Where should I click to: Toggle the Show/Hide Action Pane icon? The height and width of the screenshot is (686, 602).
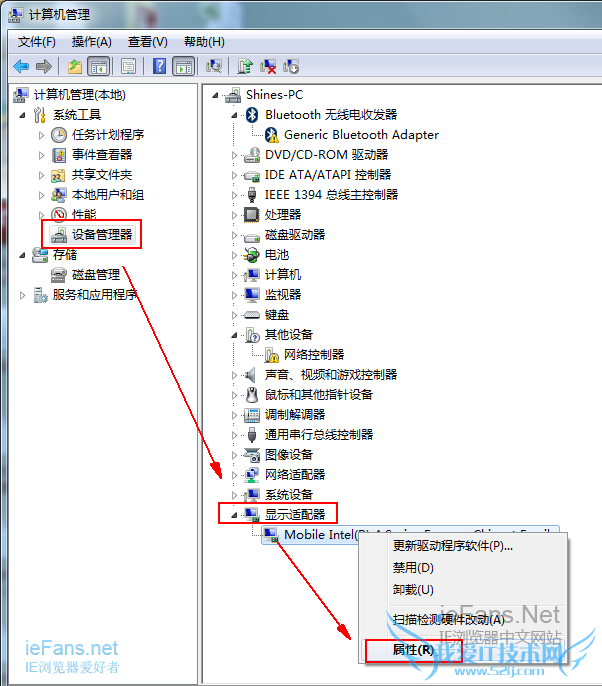184,66
